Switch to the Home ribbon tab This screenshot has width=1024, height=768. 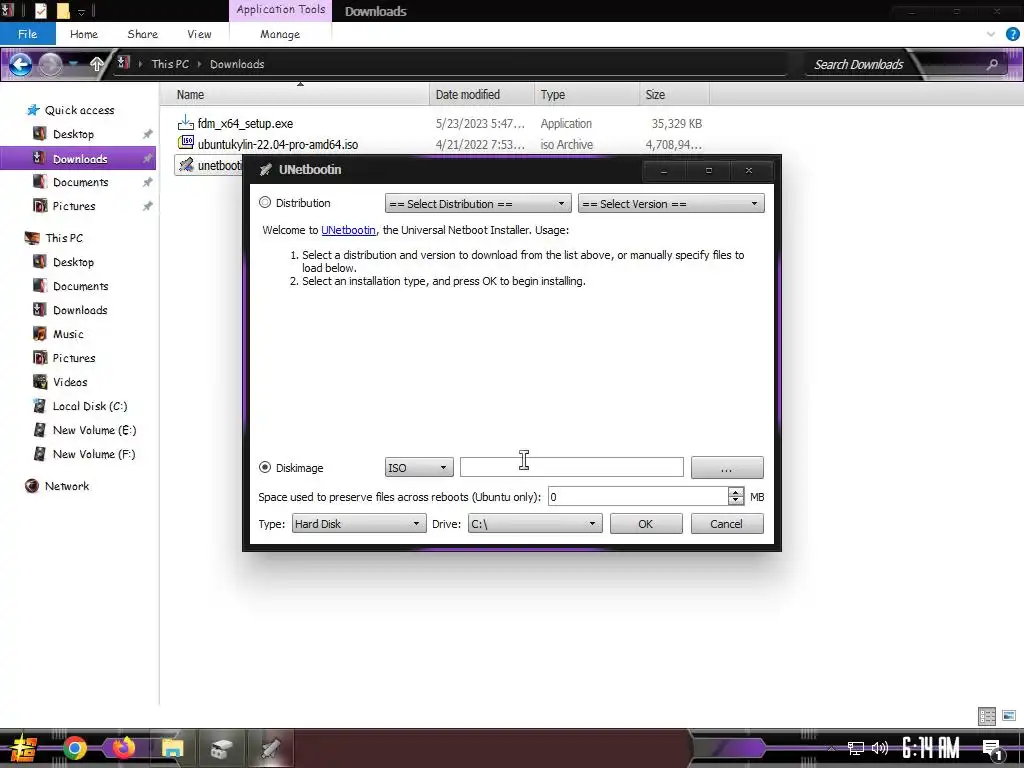(84, 34)
